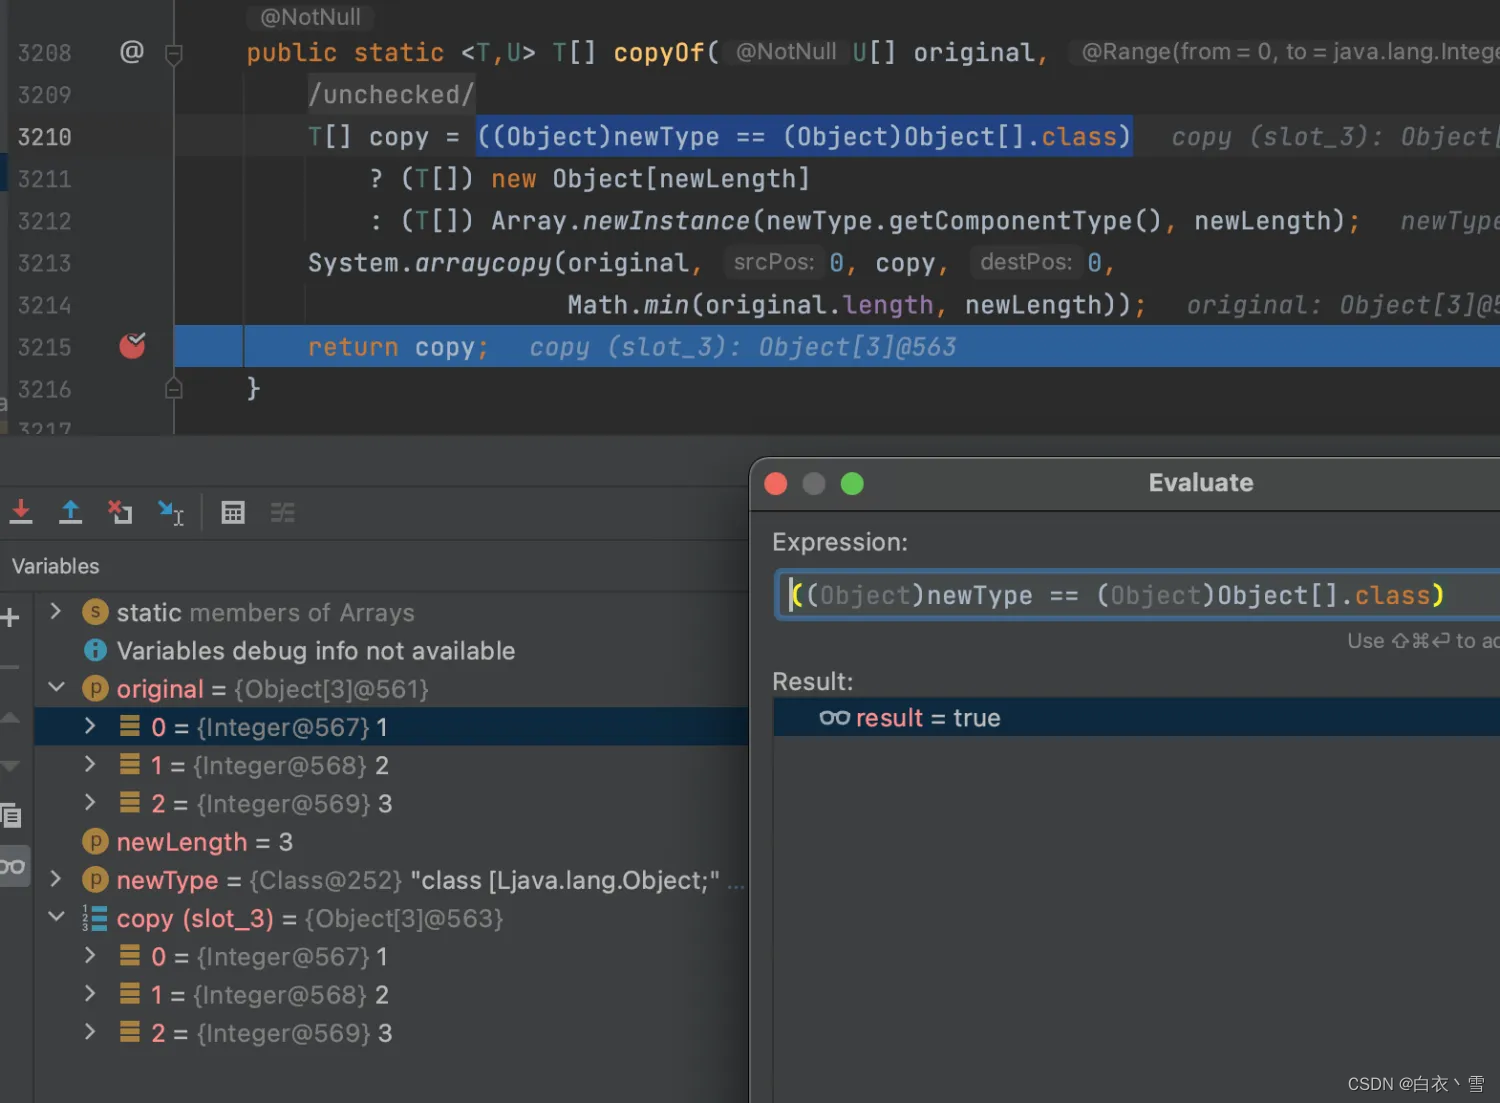Click the '@NotNull' annotation above line 3208
1500x1103 pixels.
(310, 17)
